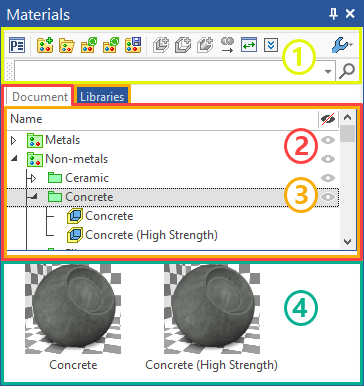
Task: Collapse the Non-metals library node
Action: click(x=14, y=159)
